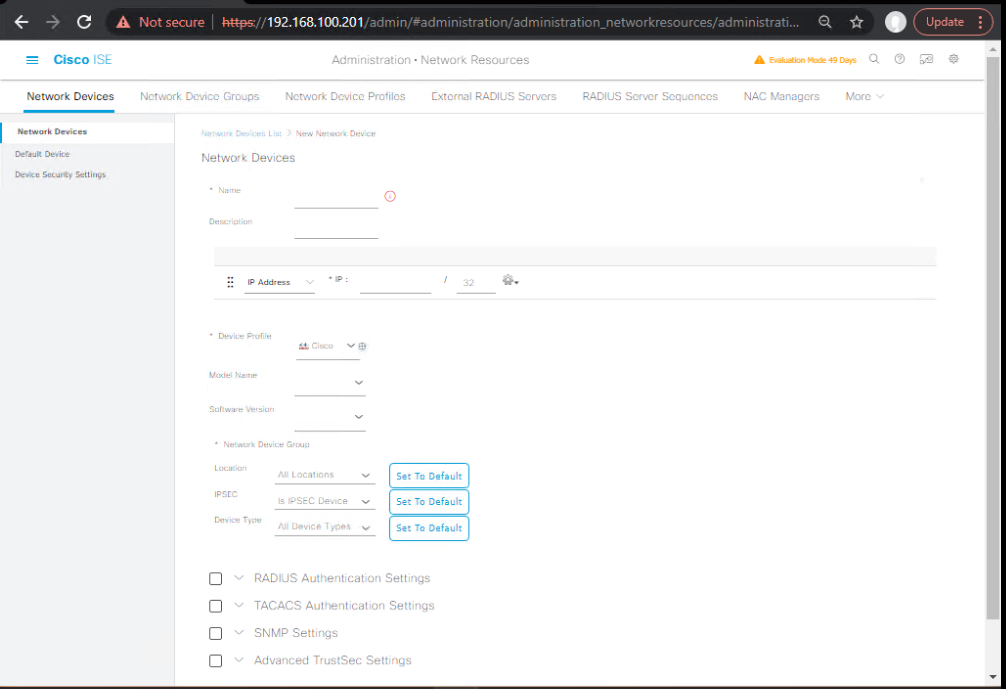Expand SNMP Settings chevron
1006x689 pixels.
239,632
